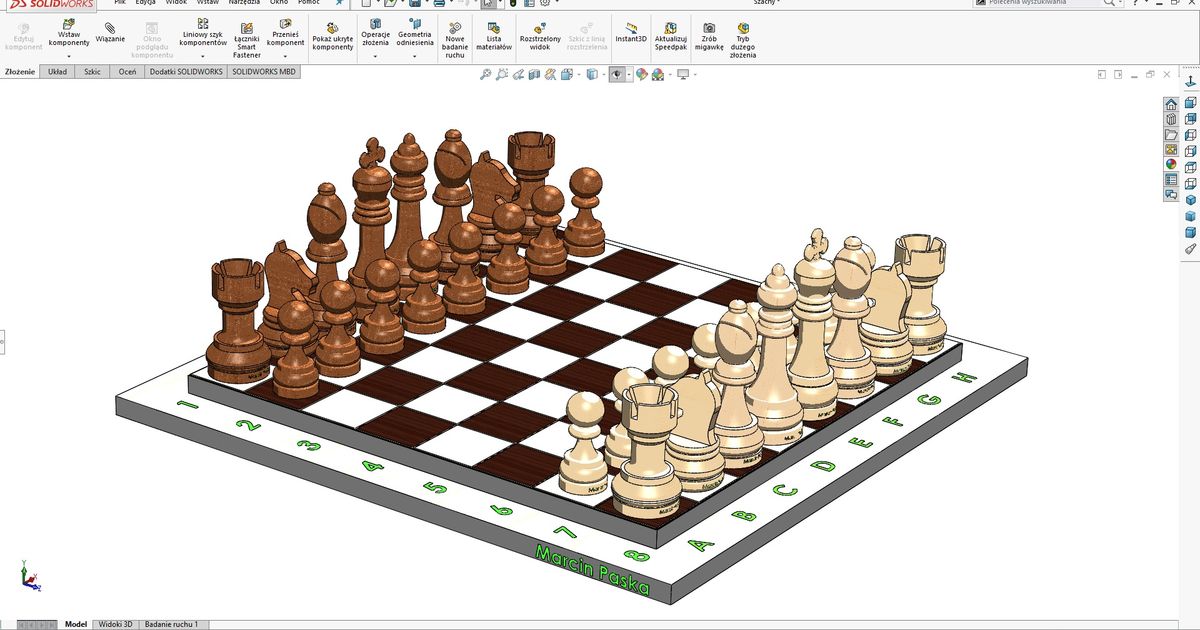The width and height of the screenshot is (1200, 630).
Task: Switch to the Szkic tab
Action: click(91, 71)
